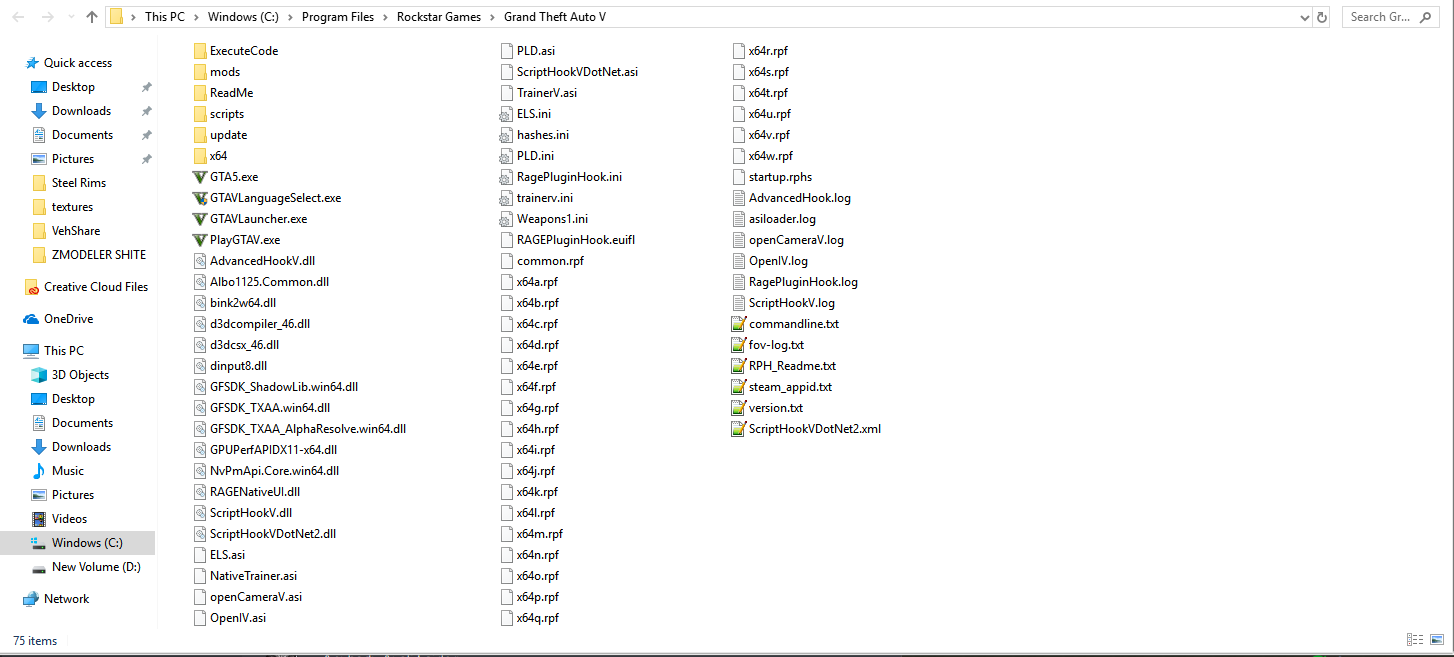This screenshot has height=657, width=1454.
Task: Select the ScriptHookV.dll file icon
Action: click(x=200, y=513)
